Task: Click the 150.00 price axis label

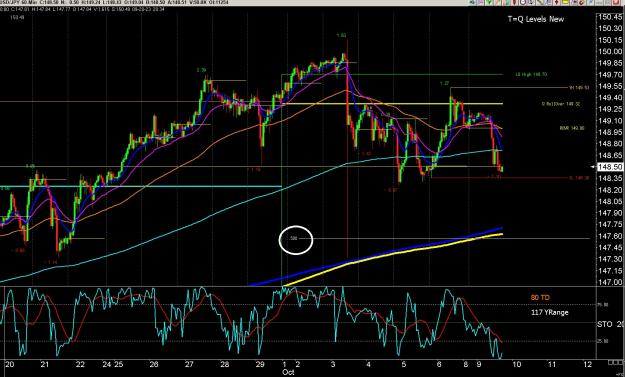Action: pyautogui.click(x=610, y=51)
